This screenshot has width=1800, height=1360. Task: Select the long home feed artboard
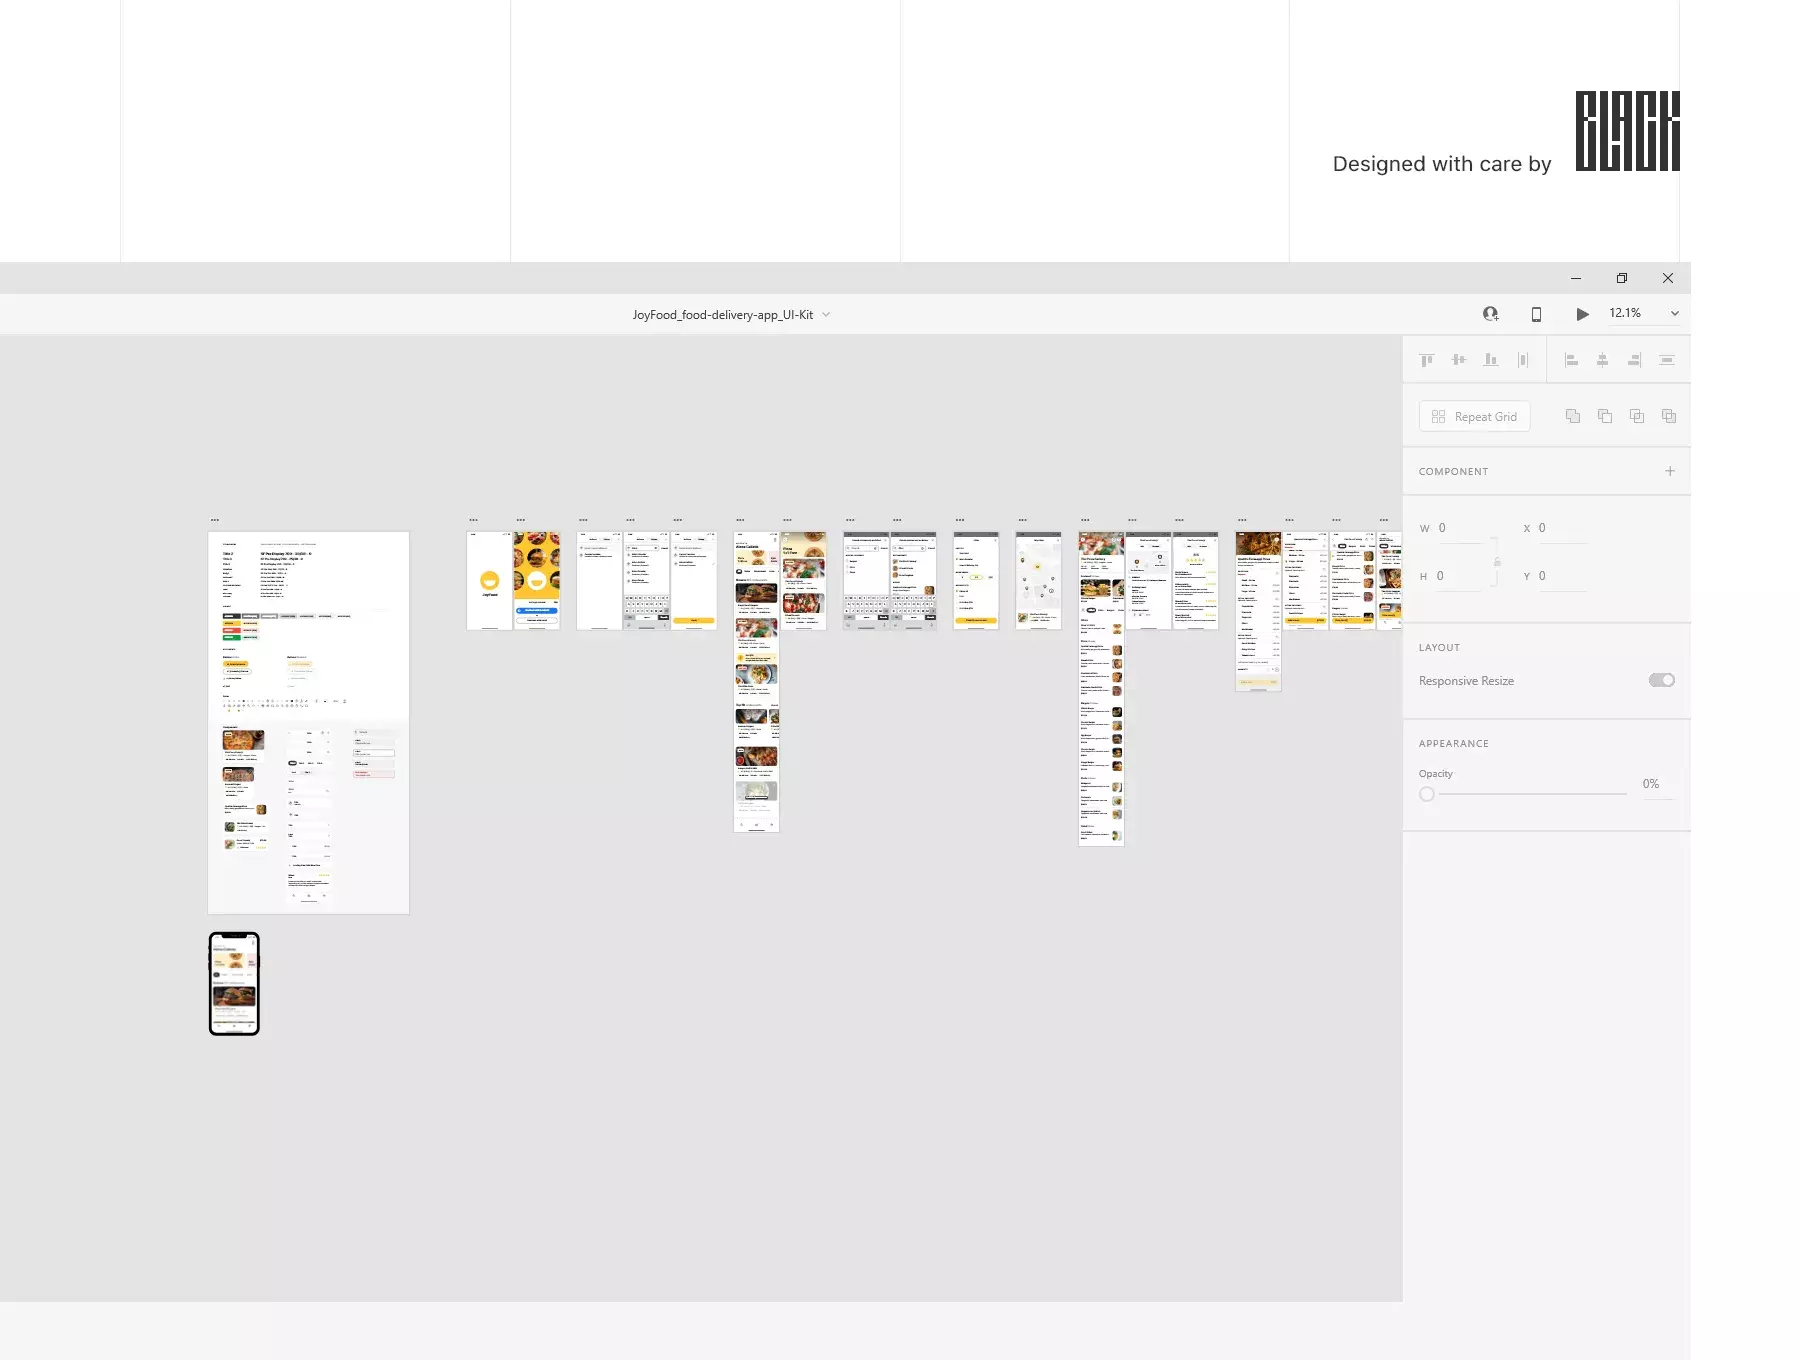pyautogui.click(x=757, y=682)
